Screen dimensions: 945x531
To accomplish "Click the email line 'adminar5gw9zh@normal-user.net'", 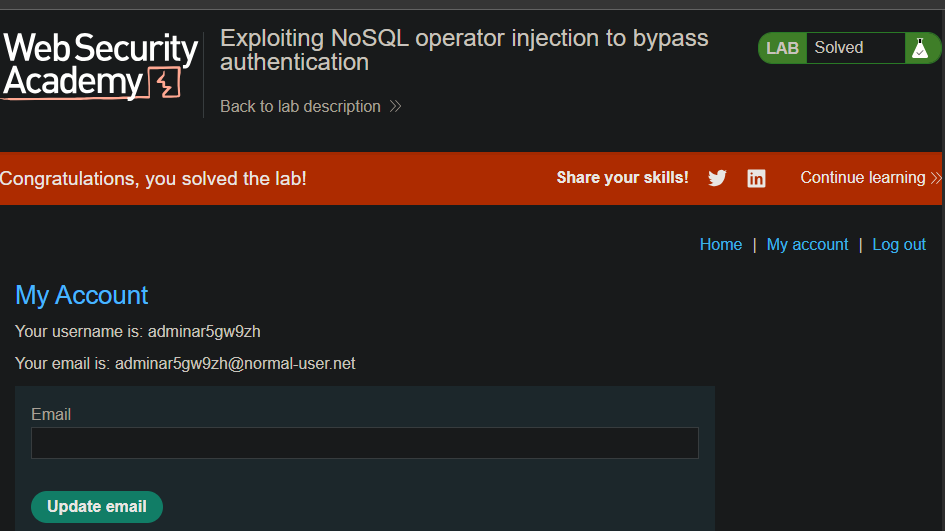I will 185,363.
